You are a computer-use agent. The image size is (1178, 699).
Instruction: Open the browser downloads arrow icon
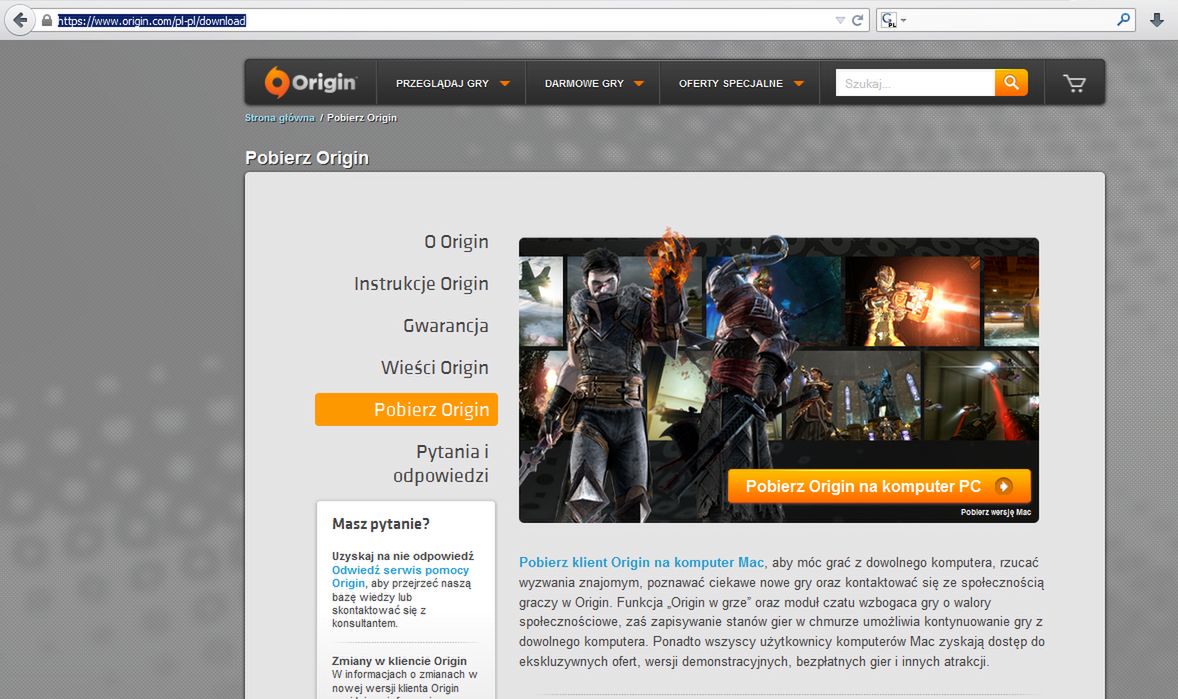1157,20
